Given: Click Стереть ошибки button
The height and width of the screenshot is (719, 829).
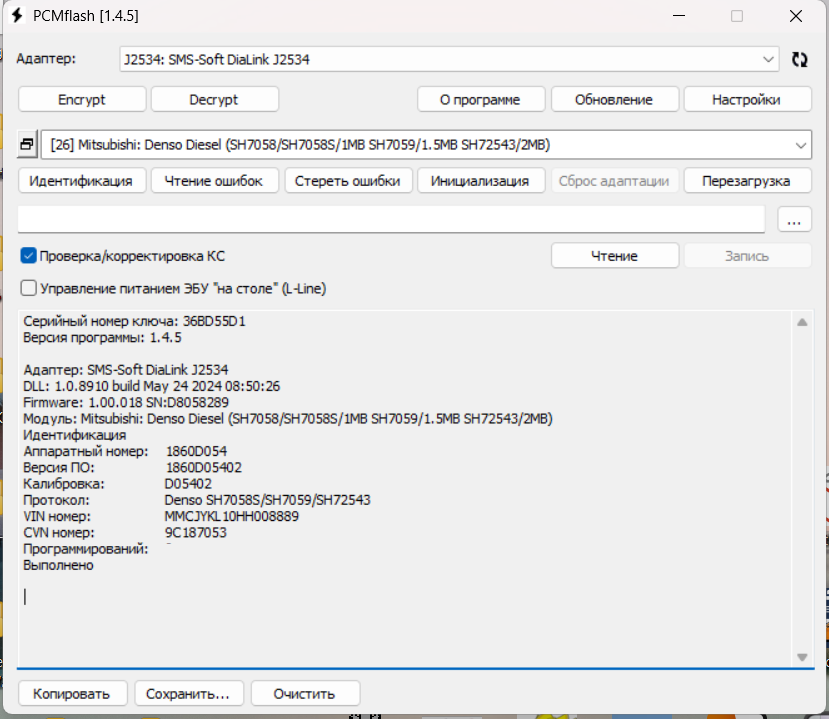Looking at the screenshot, I should coord(347,181).
